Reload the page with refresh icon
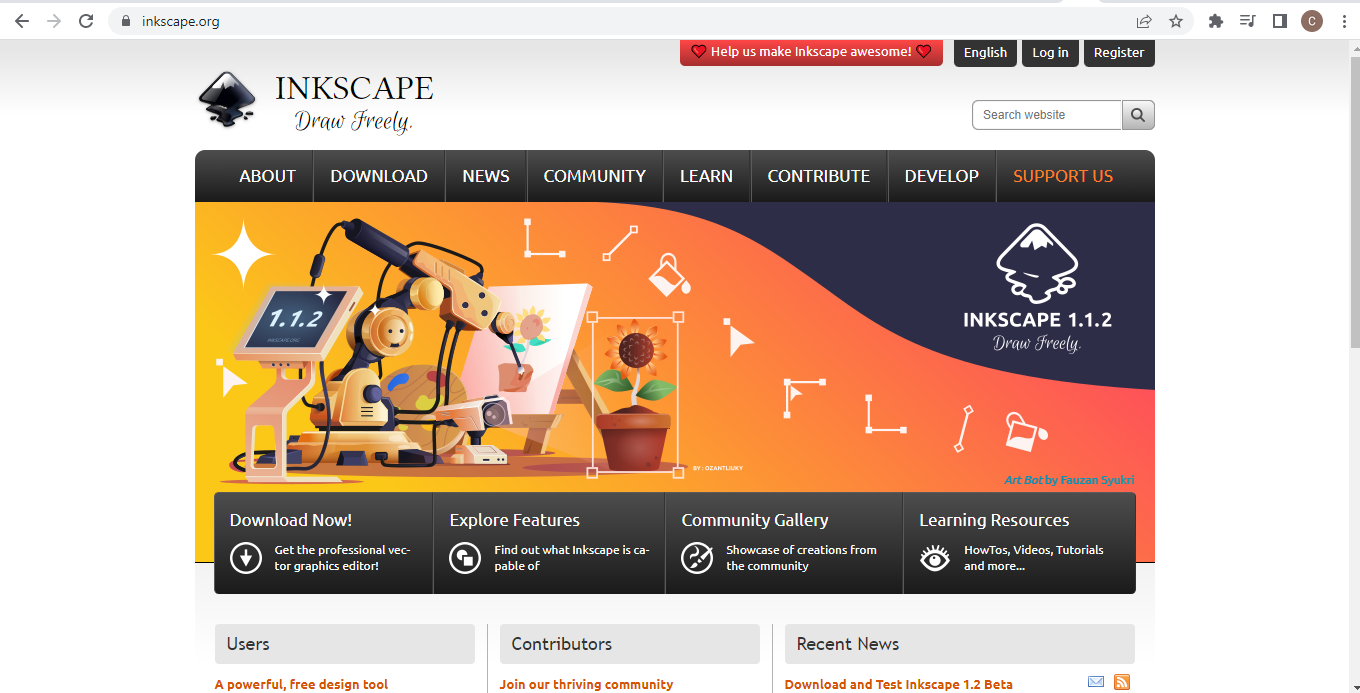Screen dimensions: 1360x693 click(86, 21)
